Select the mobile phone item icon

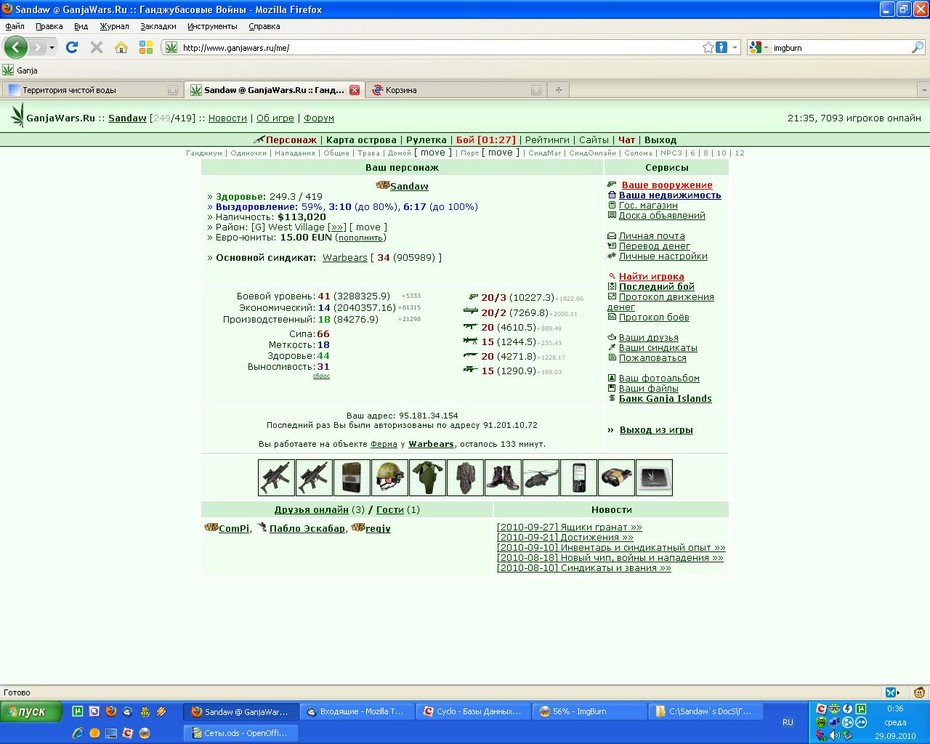pos(579,478)
